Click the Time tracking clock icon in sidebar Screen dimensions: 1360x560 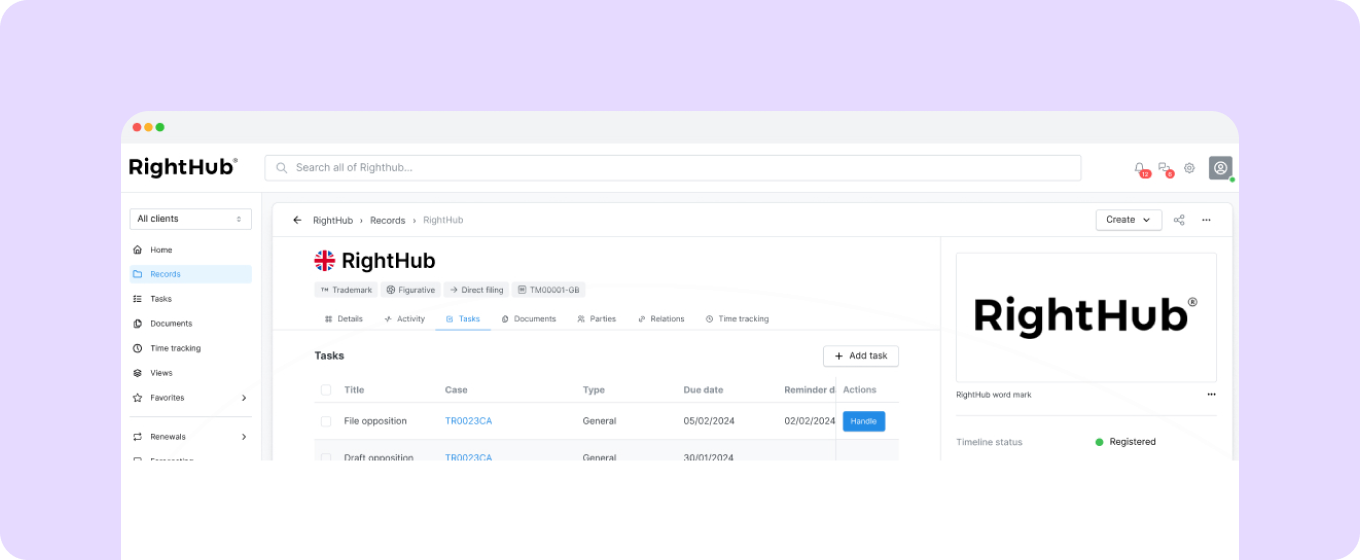coord(137,348)
